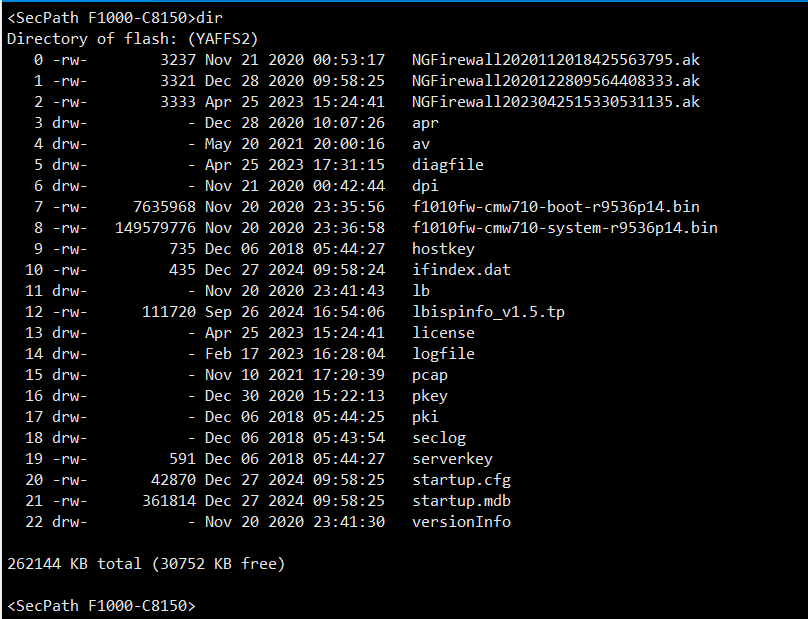Screen dimensions: 808x619
Task: Click the NGFirewall20201120184255​63795.ak filename
Action: 555,60
